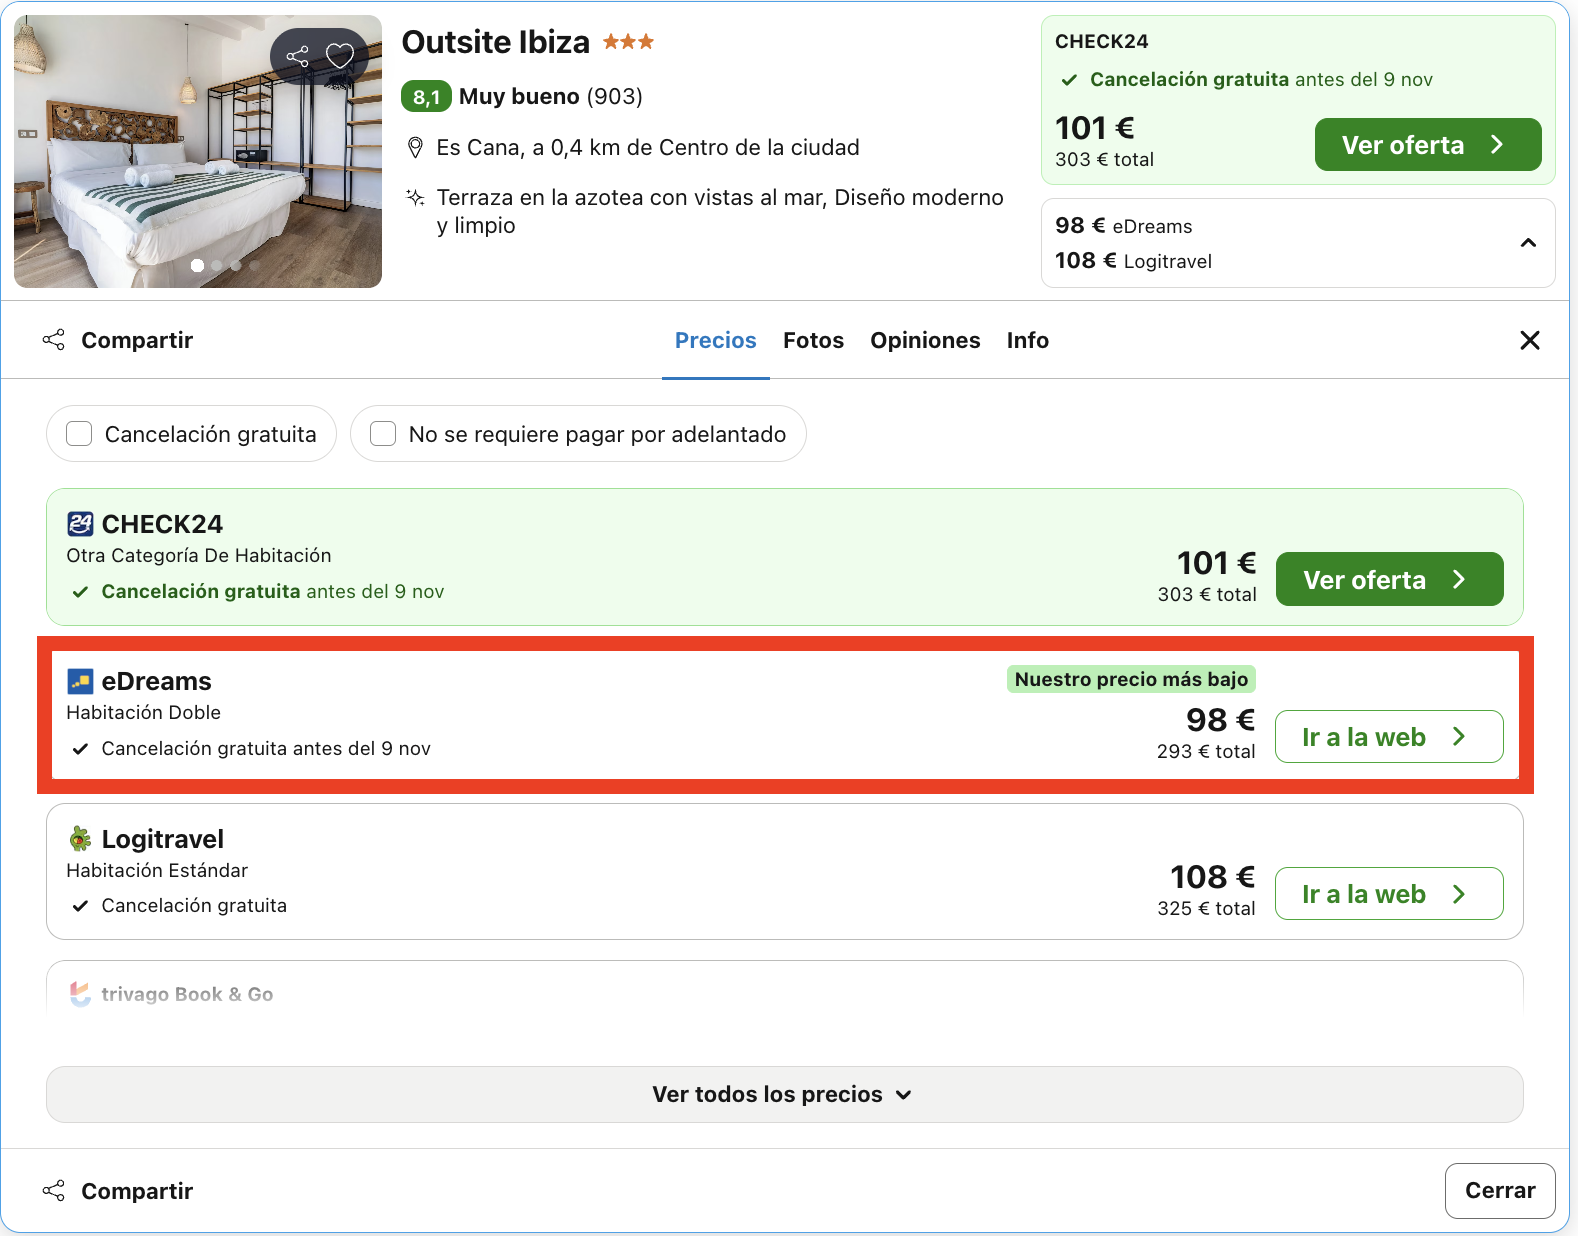Viewport: 1578px width, 1236px height.
Task: Save hotel with heart icon on photo
Action: point(340,56)
